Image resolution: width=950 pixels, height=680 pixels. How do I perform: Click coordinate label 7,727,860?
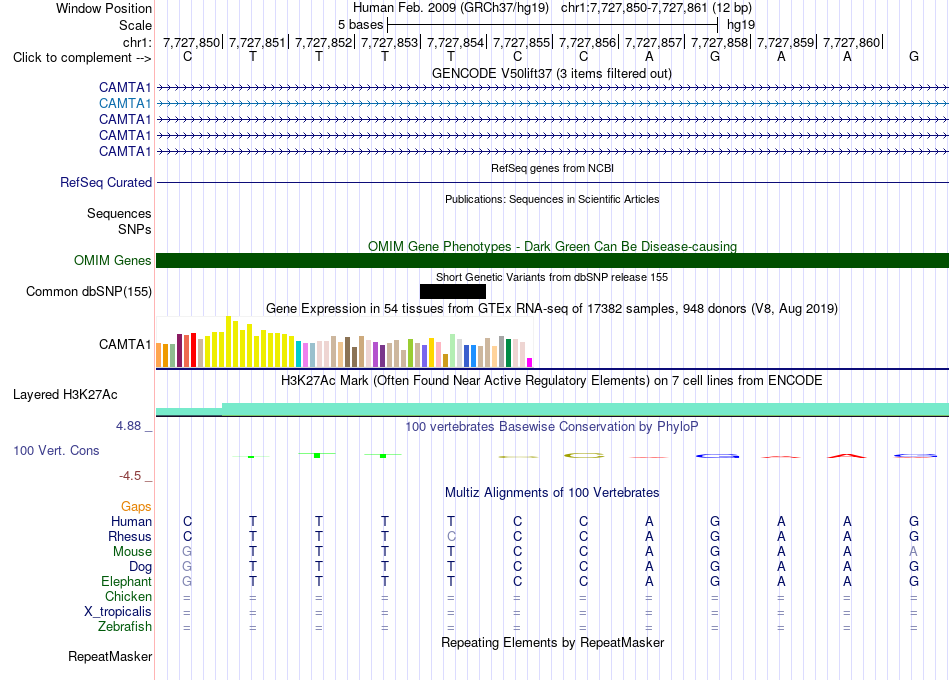[x=852, y=42]
